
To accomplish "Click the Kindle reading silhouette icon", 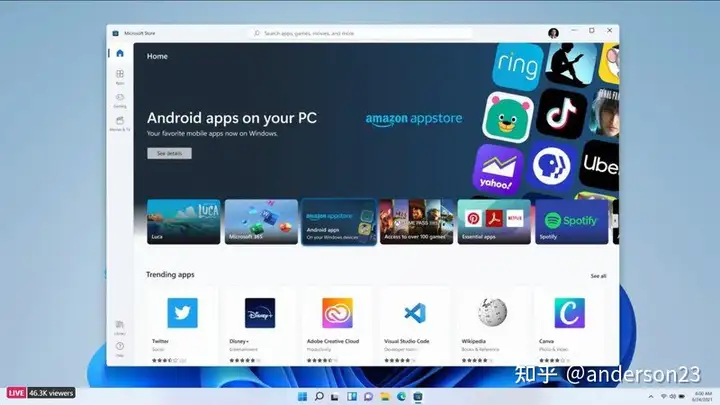I will 571,63.
